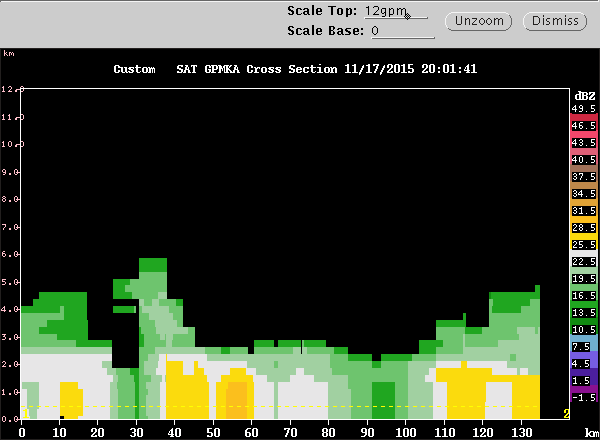This screenshot has height=440, width=600.
Task: Edit the Scale Top input field
Action: (396, 11)
